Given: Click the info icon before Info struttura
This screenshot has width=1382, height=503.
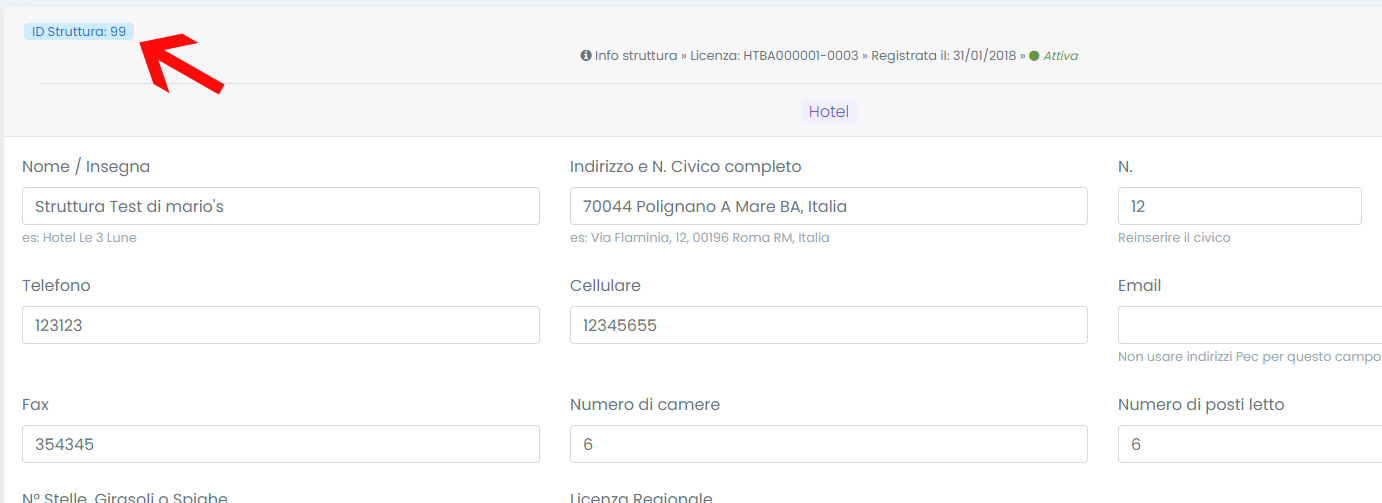Looking at the screenshot, I should pos(586,56).
